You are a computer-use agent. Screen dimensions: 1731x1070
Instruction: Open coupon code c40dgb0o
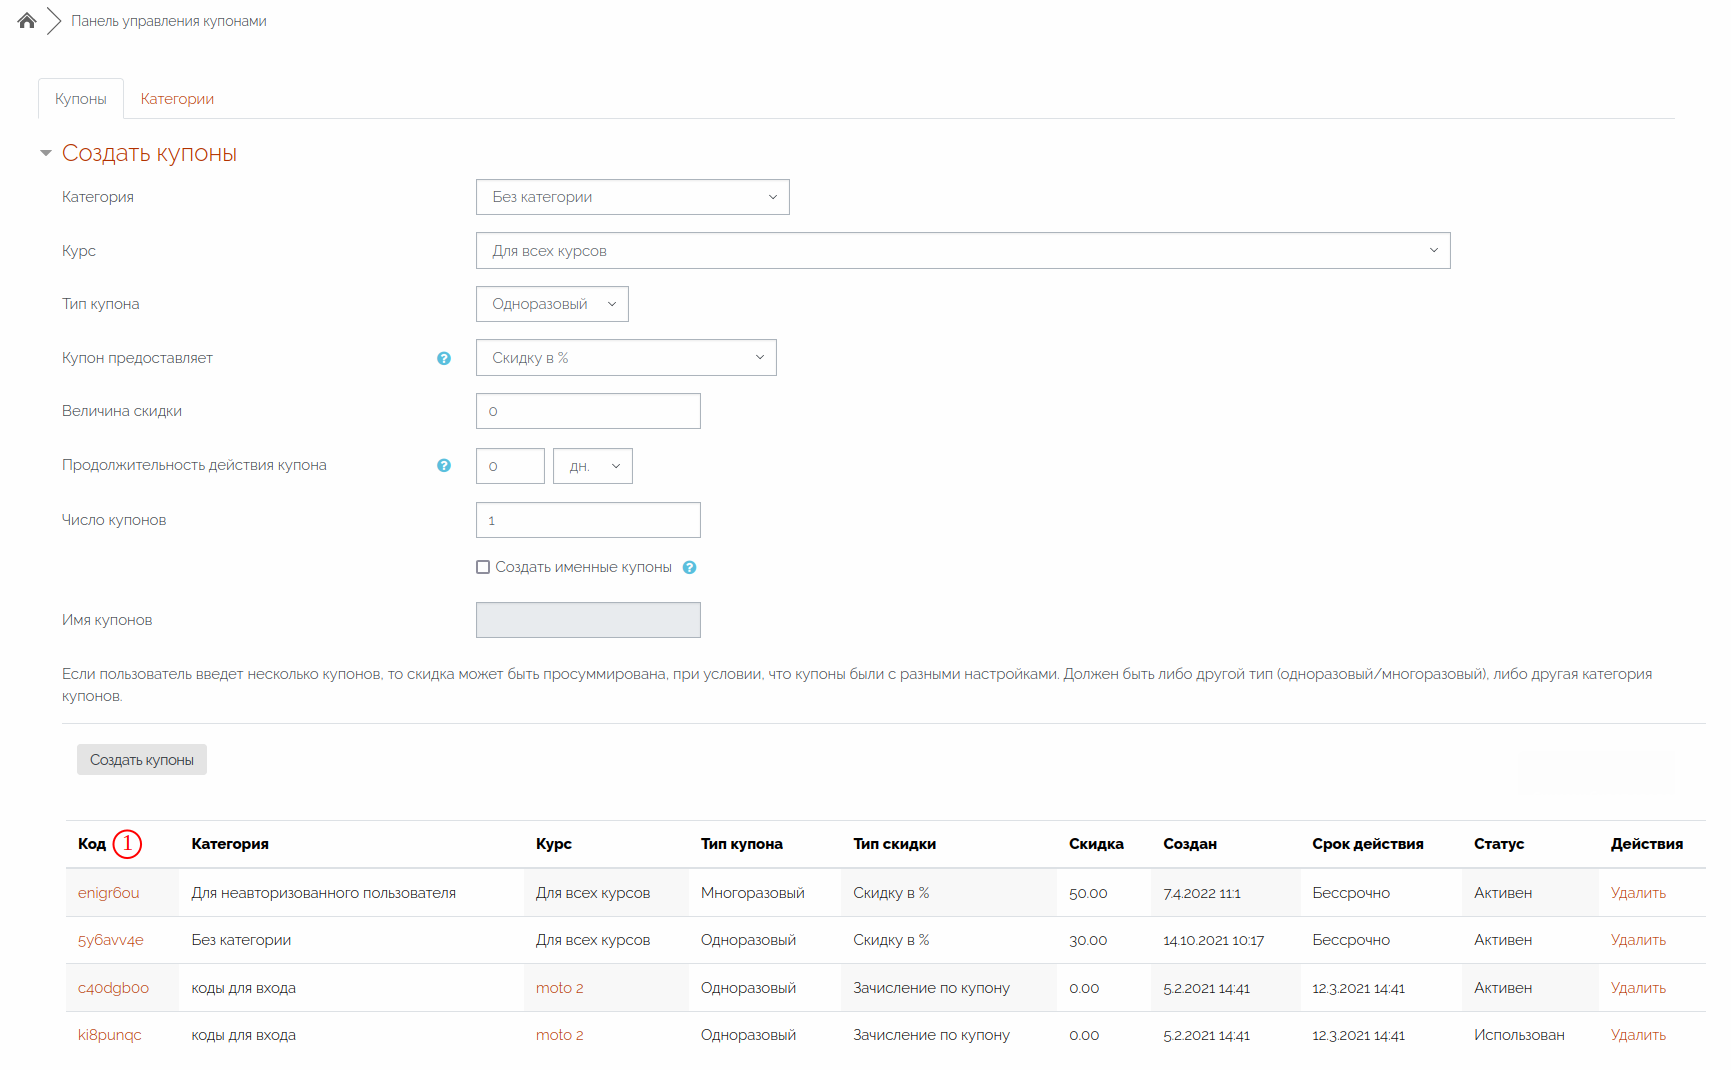click(x=113, y=988)
